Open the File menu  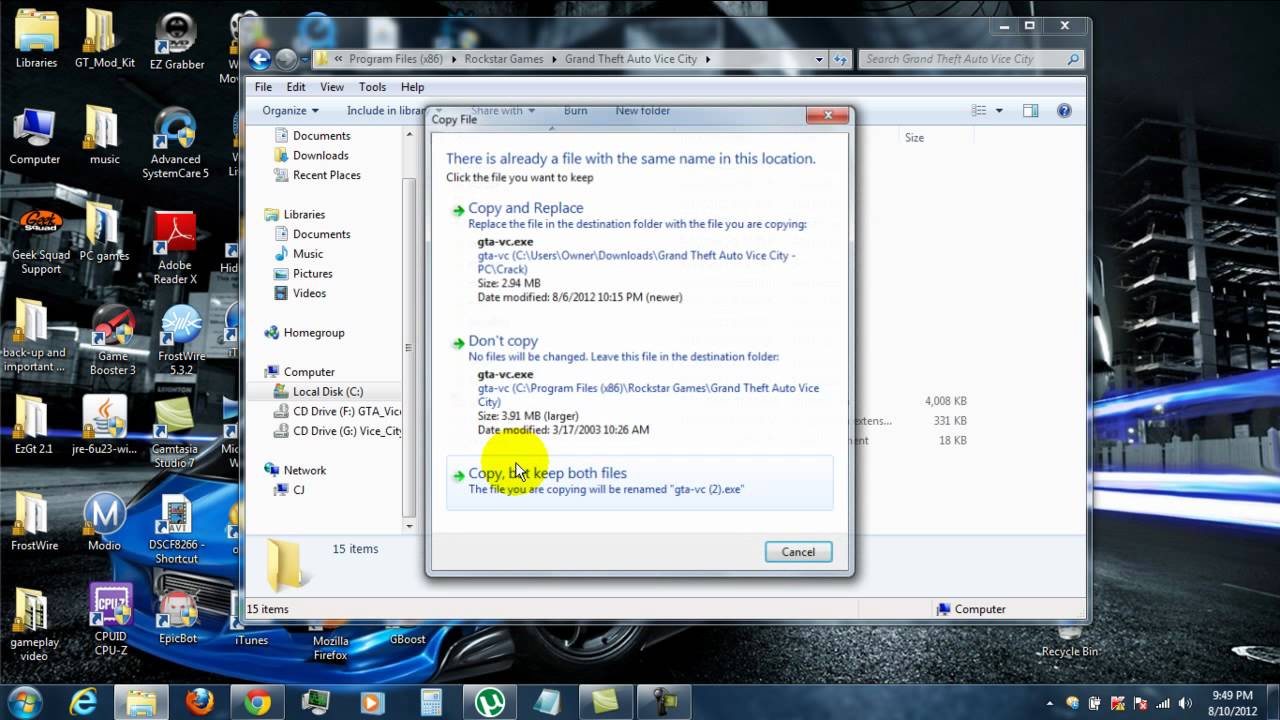tap(263, 87)
